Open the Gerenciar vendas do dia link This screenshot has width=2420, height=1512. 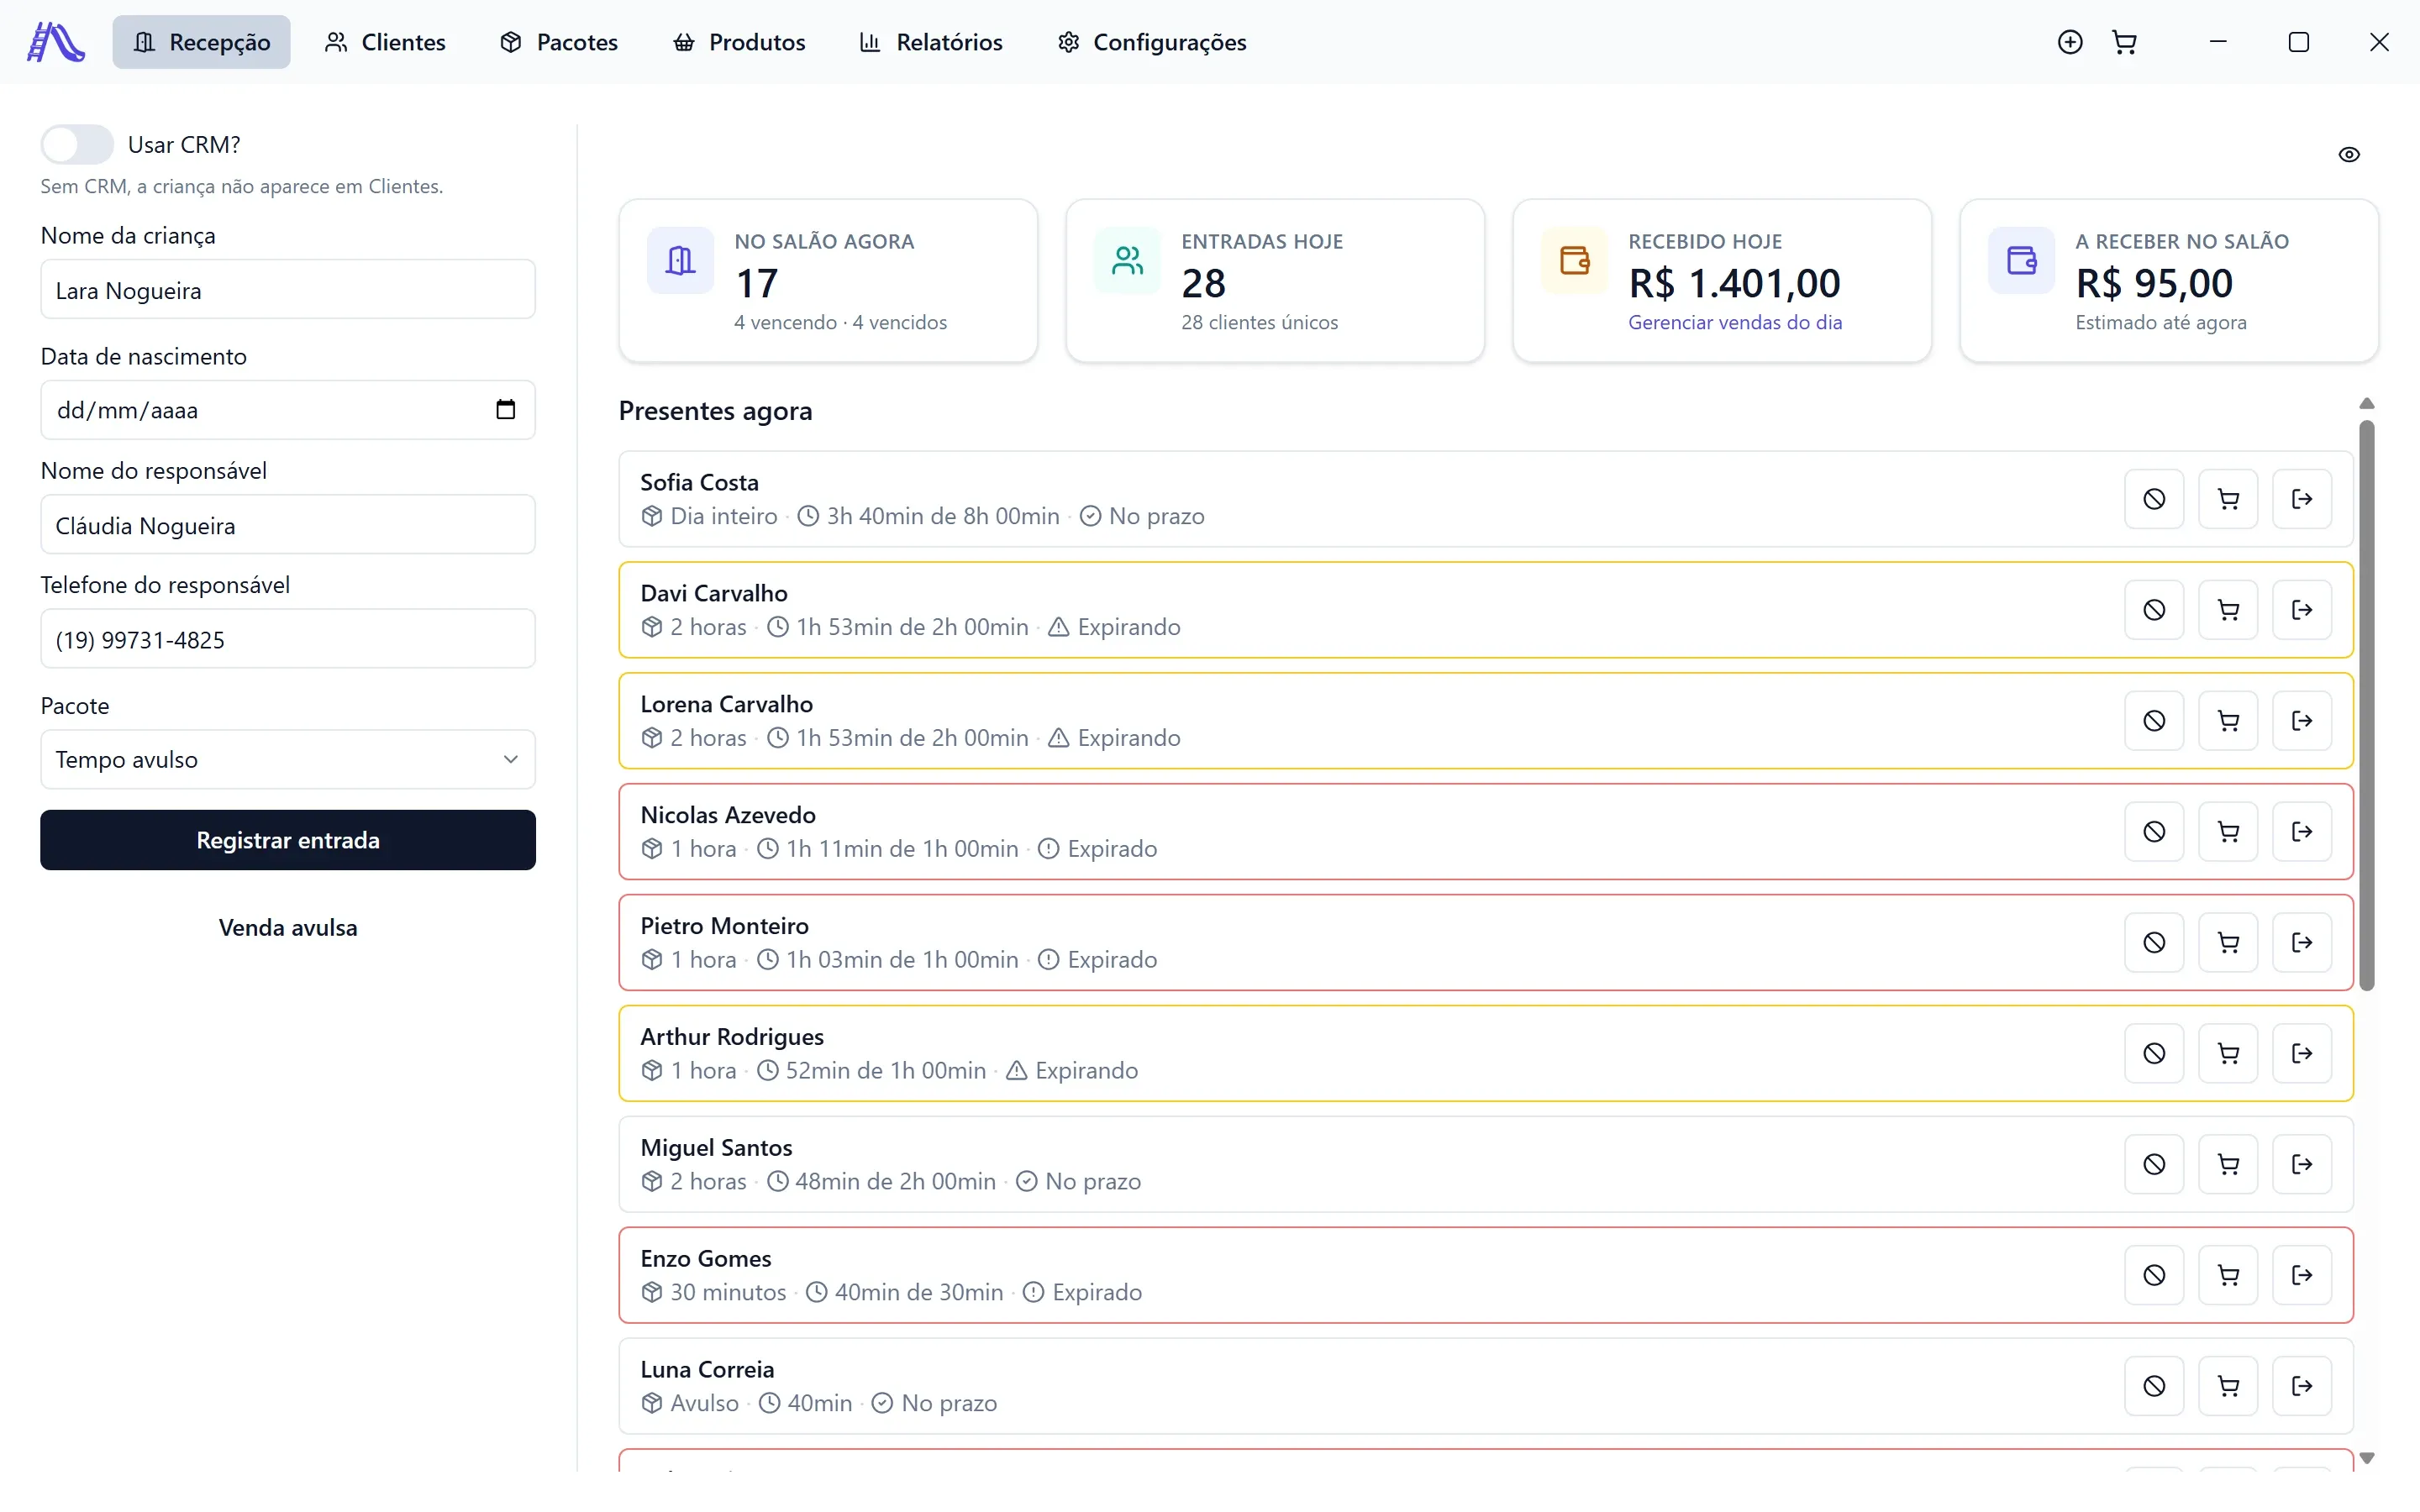[1735, 322]
